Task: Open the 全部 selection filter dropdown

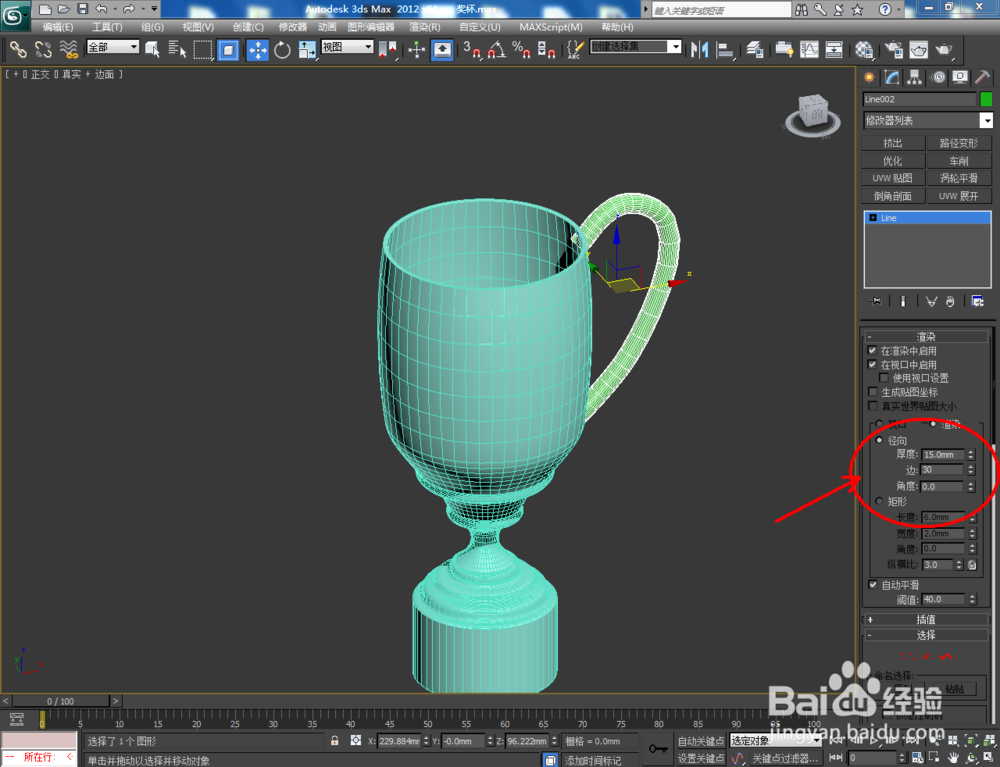Action: tap(112, 47)
